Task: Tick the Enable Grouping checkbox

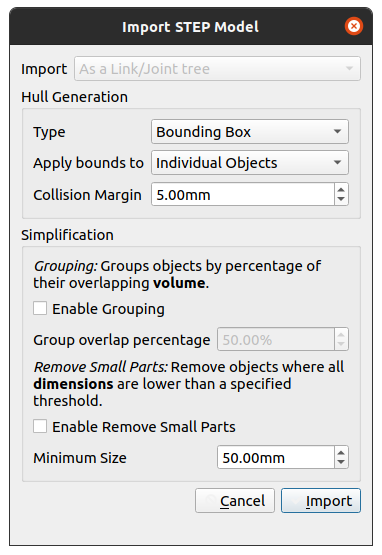Action: tap(40, 308)
